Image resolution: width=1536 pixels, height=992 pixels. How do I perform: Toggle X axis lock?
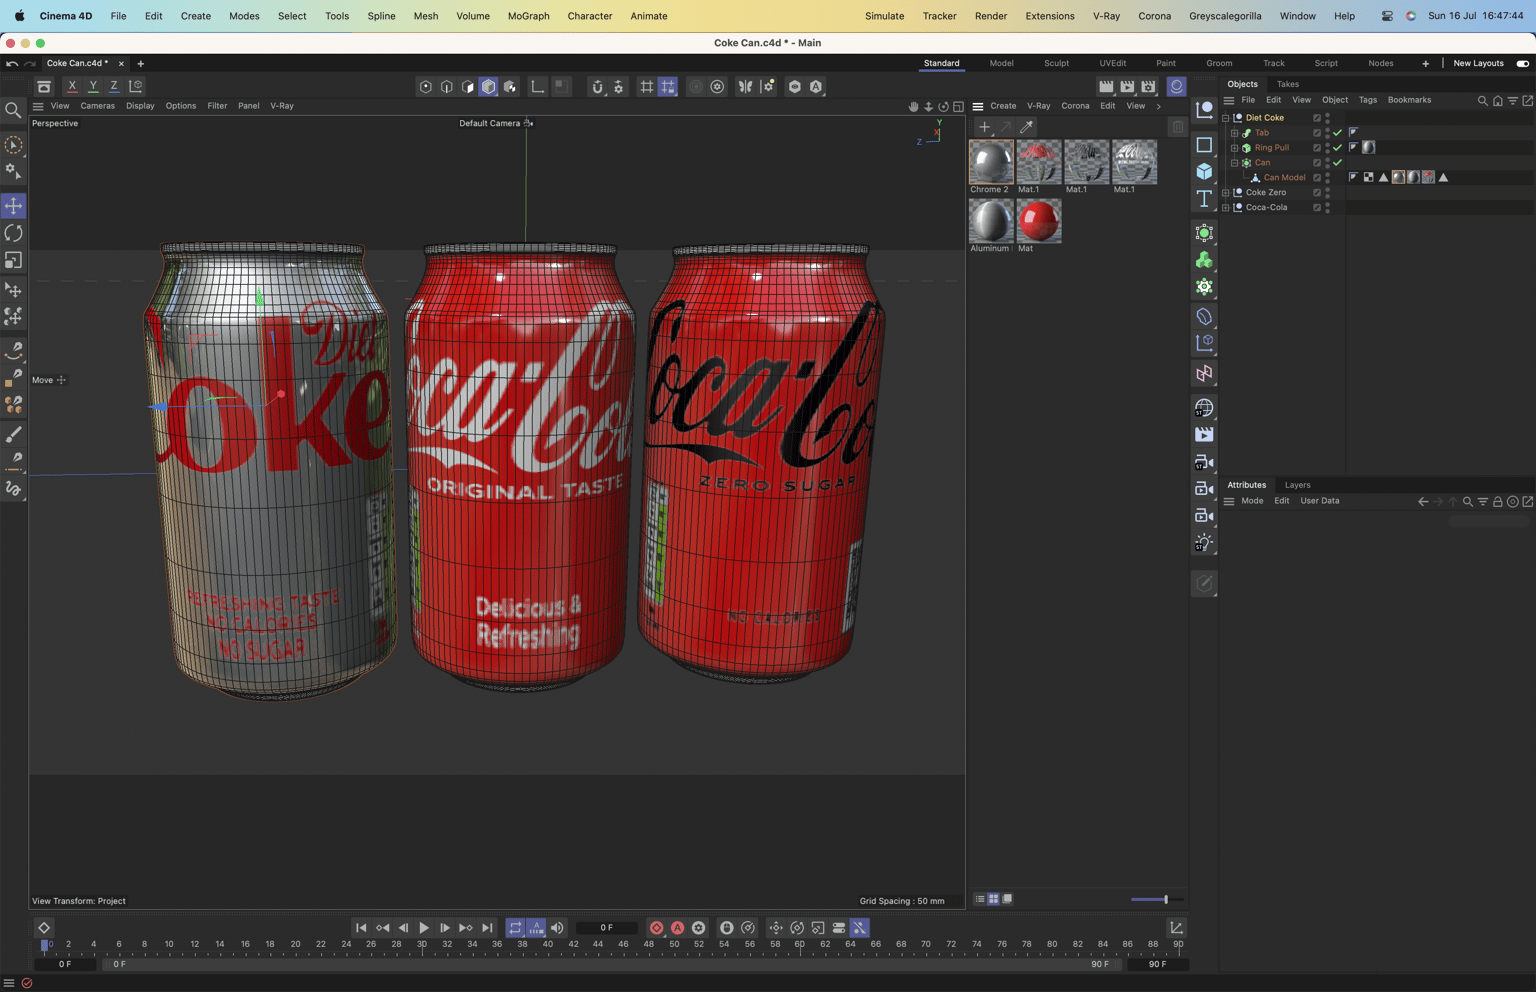pyautogui.click(x=72, y=86)
